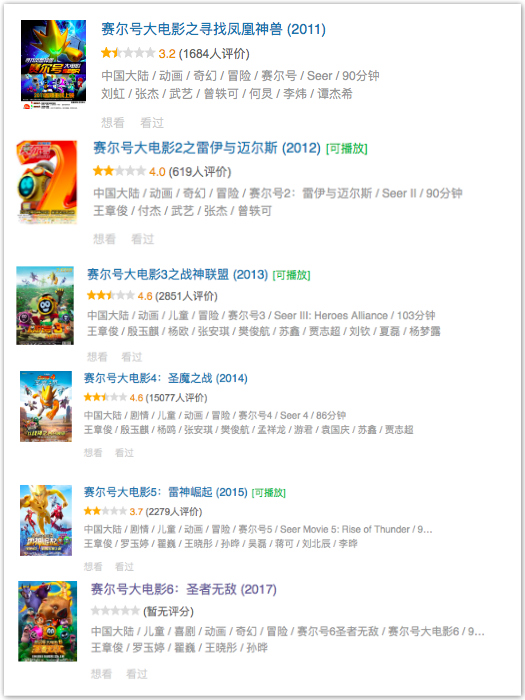This screenshot has height=700, width=525.
Task: Click the poster thumbnail of 圣者无敌
Action: coord(47,621)
